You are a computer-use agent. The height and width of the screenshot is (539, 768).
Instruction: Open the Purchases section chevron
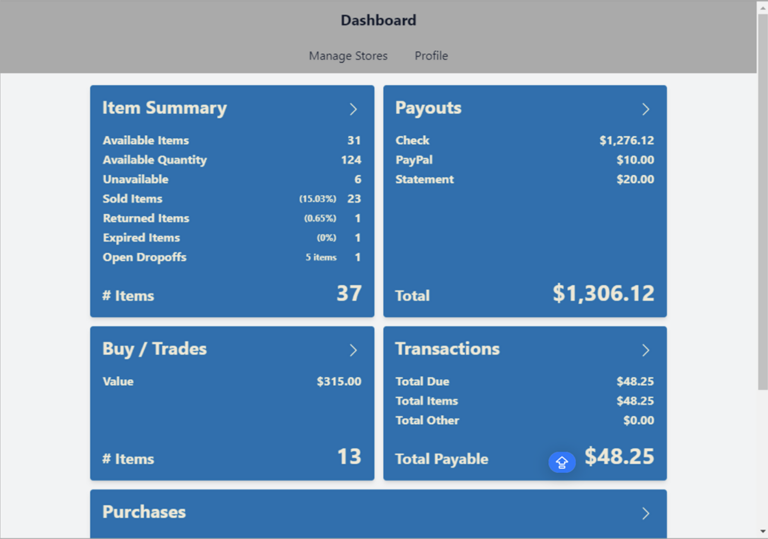point(645,513)
